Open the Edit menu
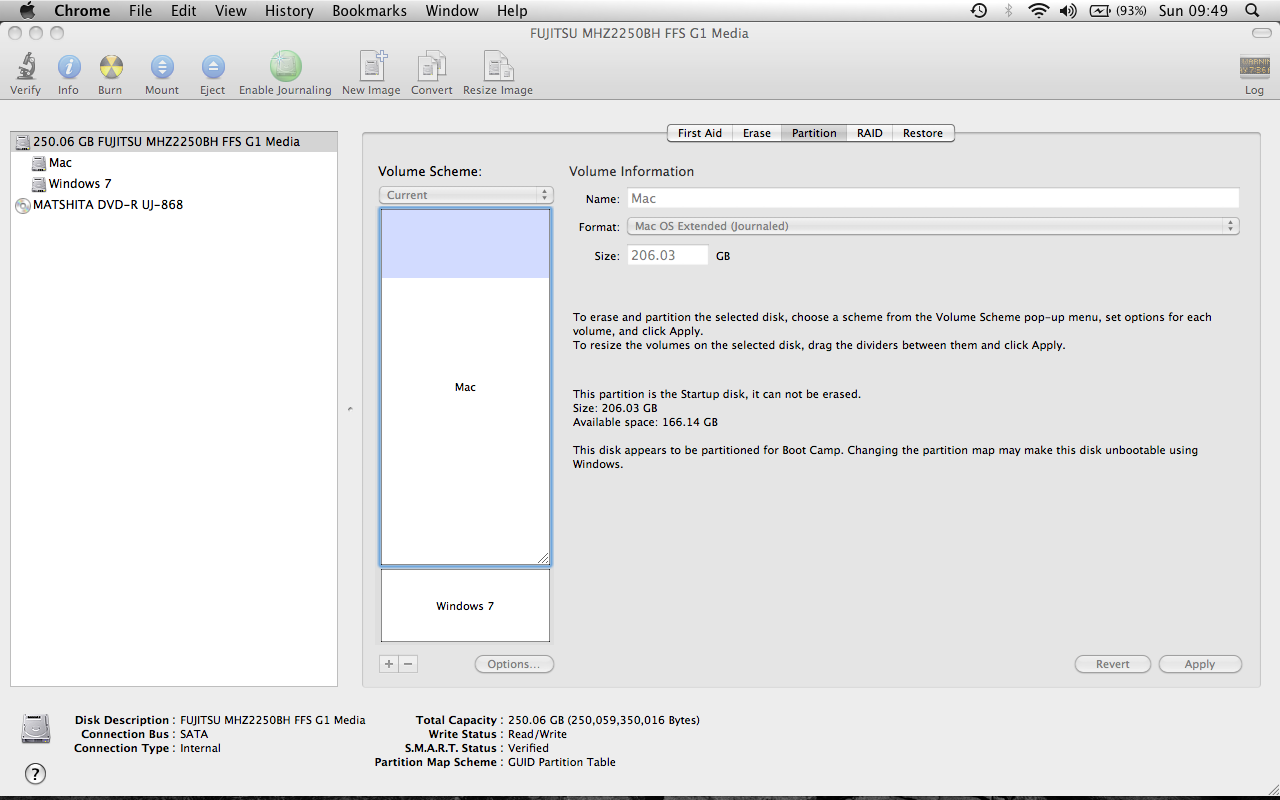This screenshot has width=1280, height=800. [183, 11]
